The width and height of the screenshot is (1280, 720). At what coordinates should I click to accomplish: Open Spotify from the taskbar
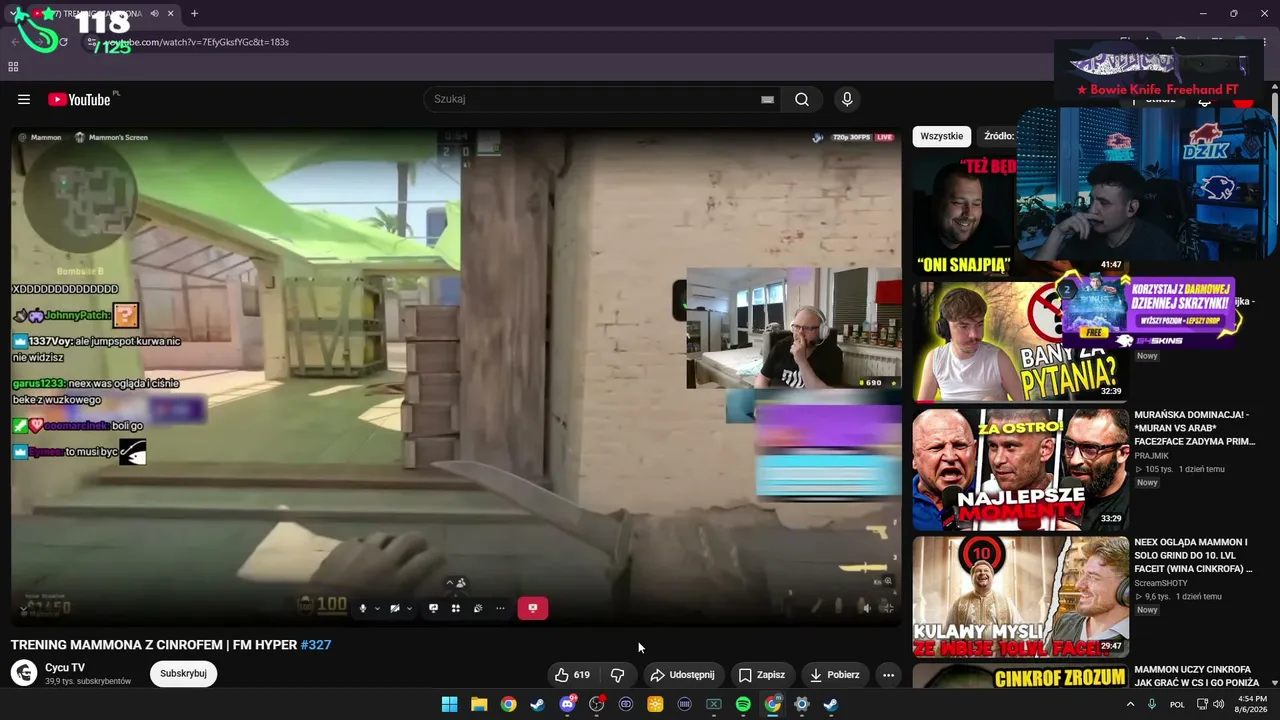(743, 704)
